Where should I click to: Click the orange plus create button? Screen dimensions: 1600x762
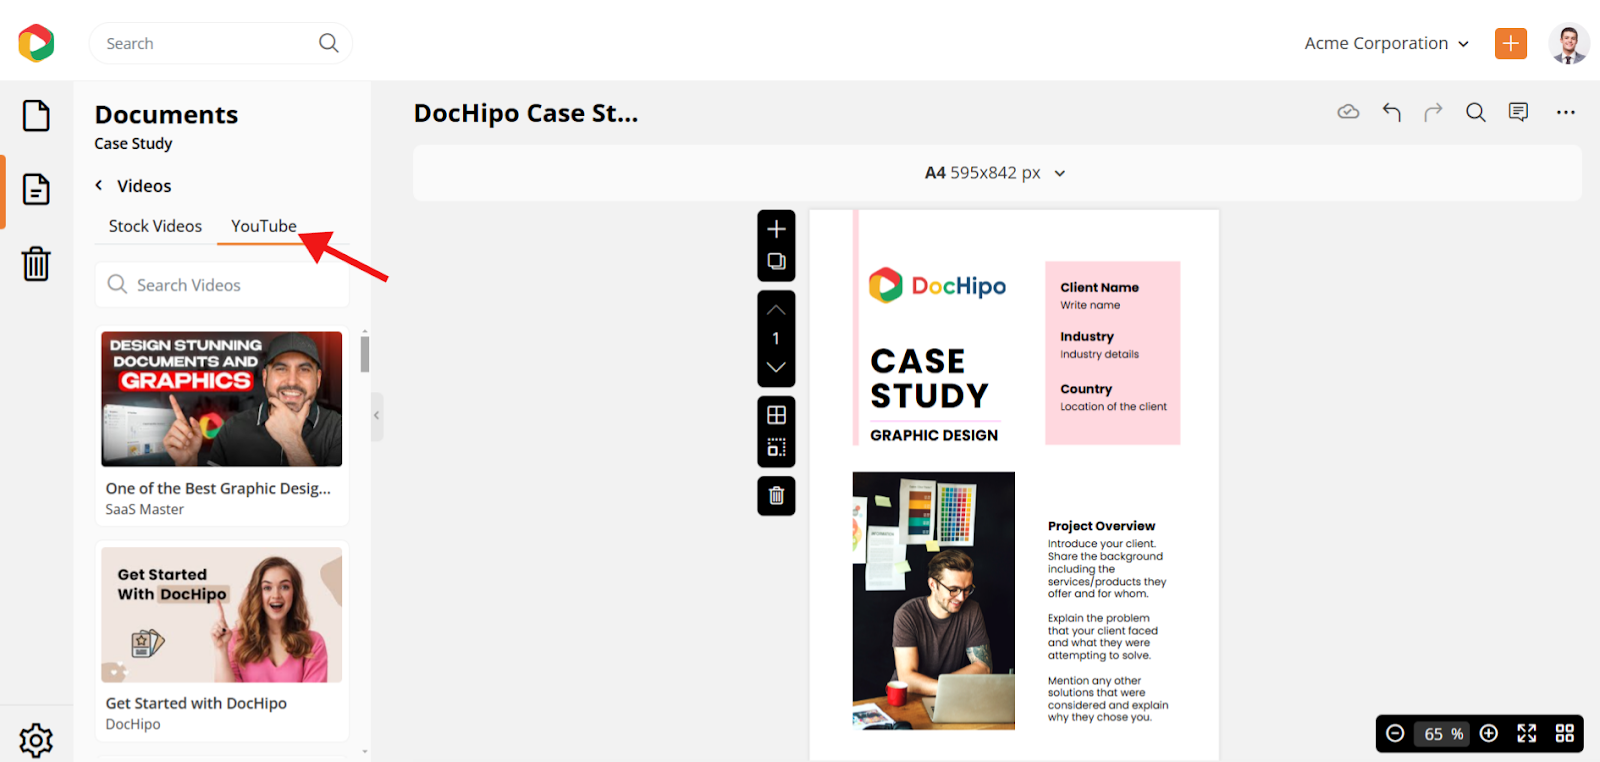1510,43
